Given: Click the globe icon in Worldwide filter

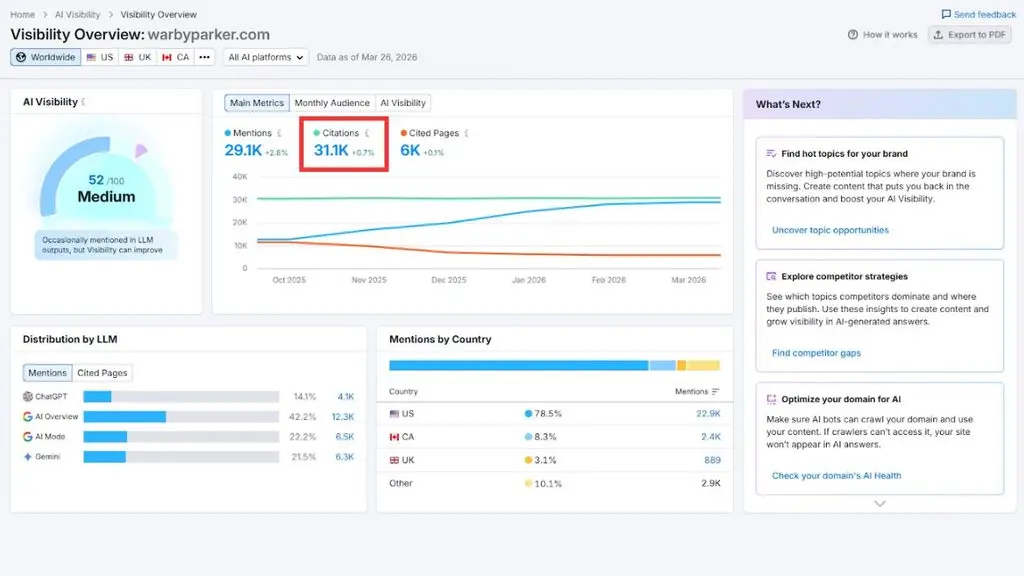Looking at the screenshot, I should (21, 57).
